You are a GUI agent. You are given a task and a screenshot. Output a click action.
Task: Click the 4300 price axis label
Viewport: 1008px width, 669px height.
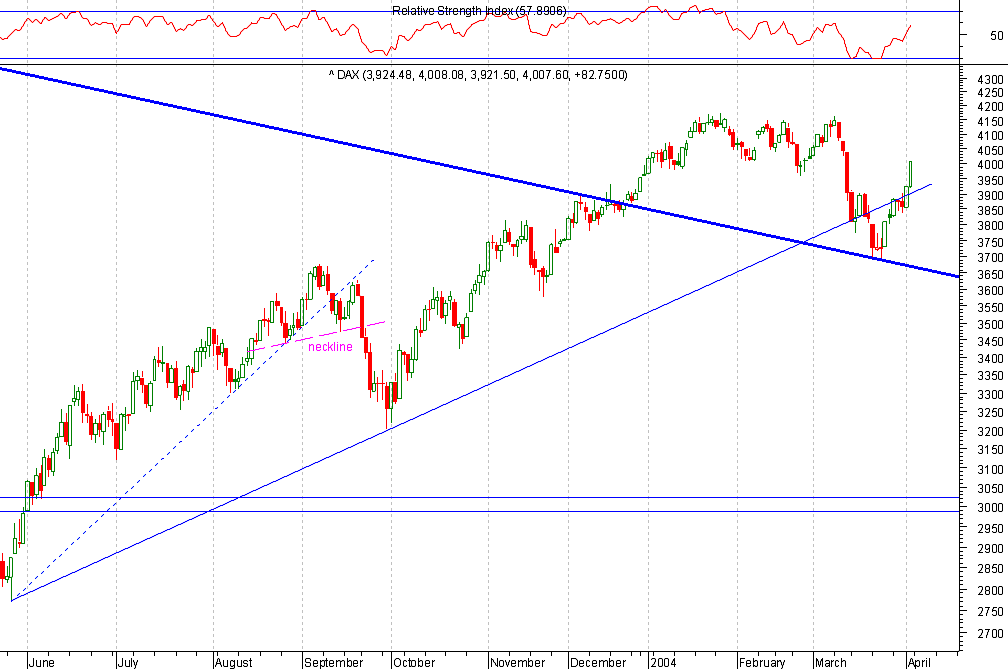point(990,80)
